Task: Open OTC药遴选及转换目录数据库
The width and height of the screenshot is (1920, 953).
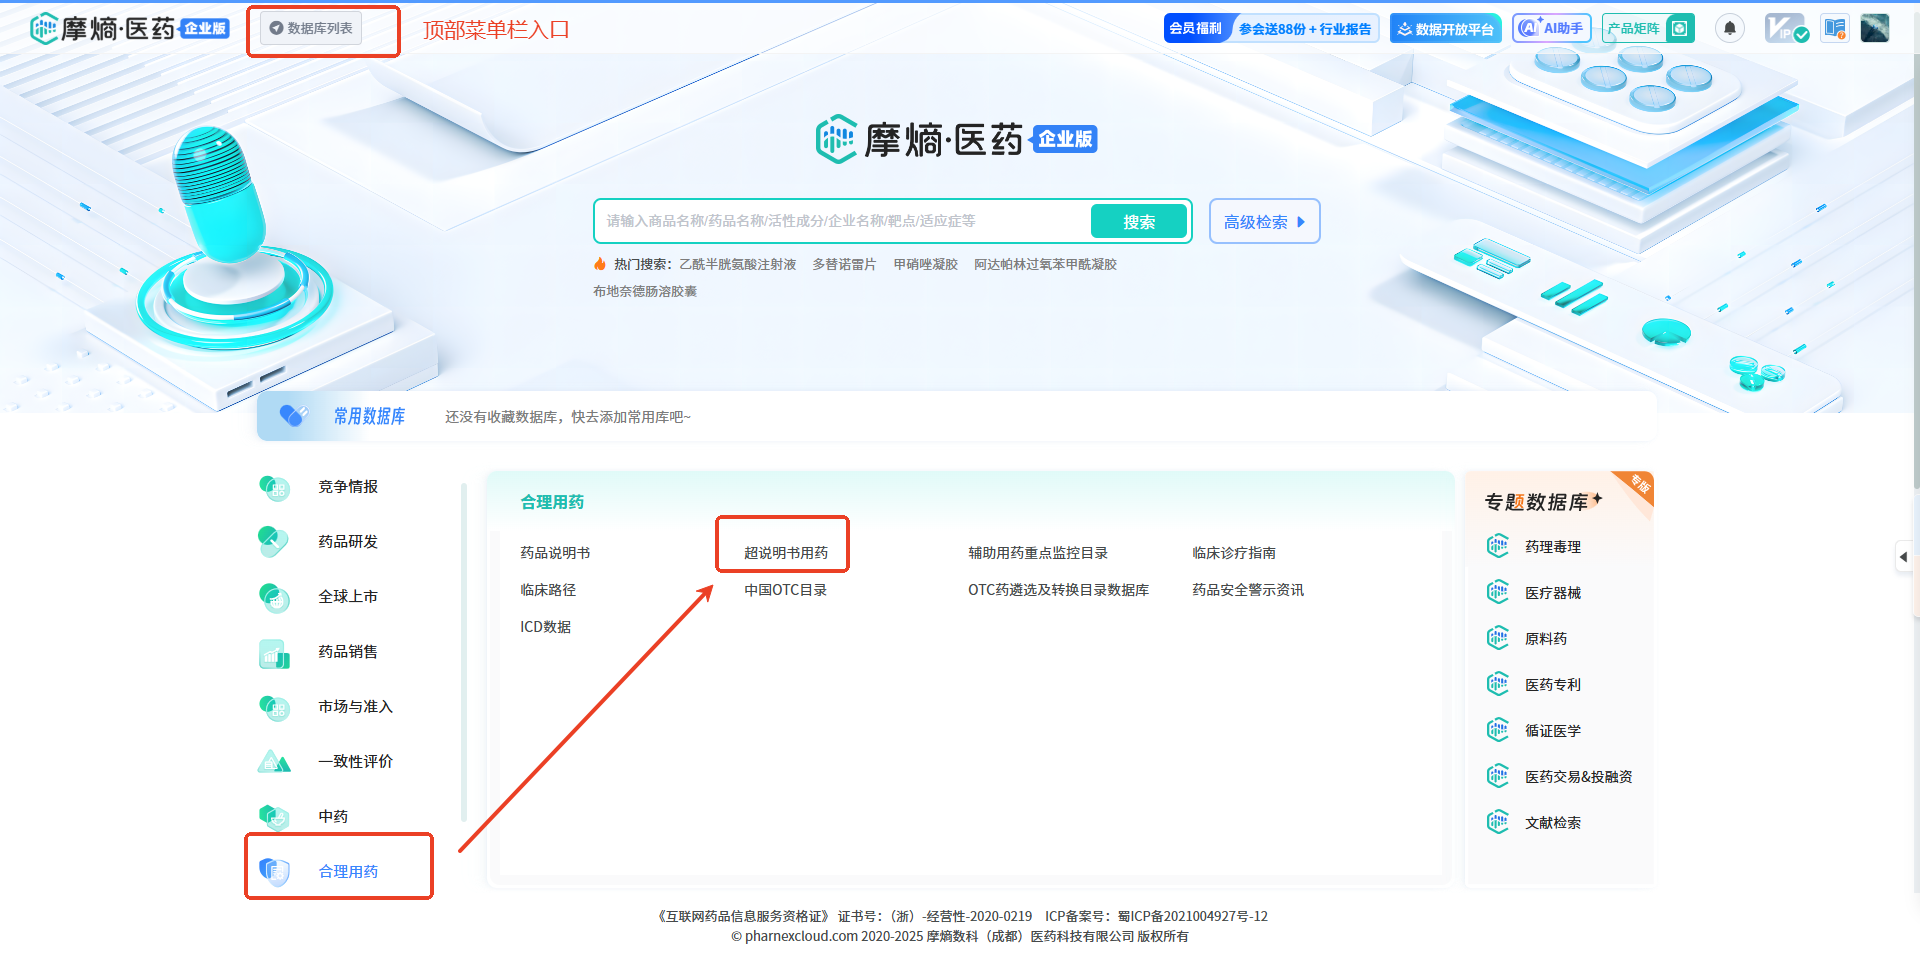Action: [1058, 590]
